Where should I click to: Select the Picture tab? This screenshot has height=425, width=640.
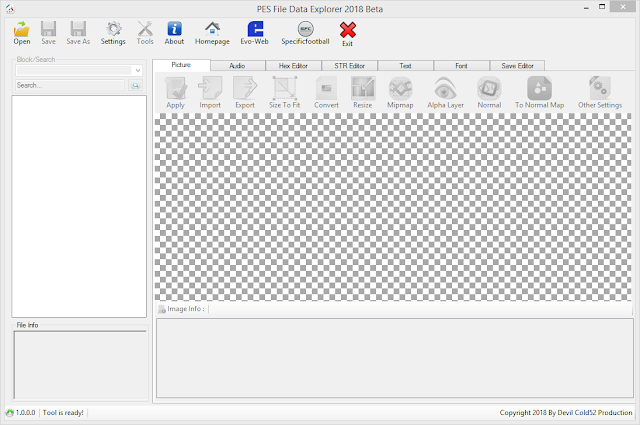(181, 65)
